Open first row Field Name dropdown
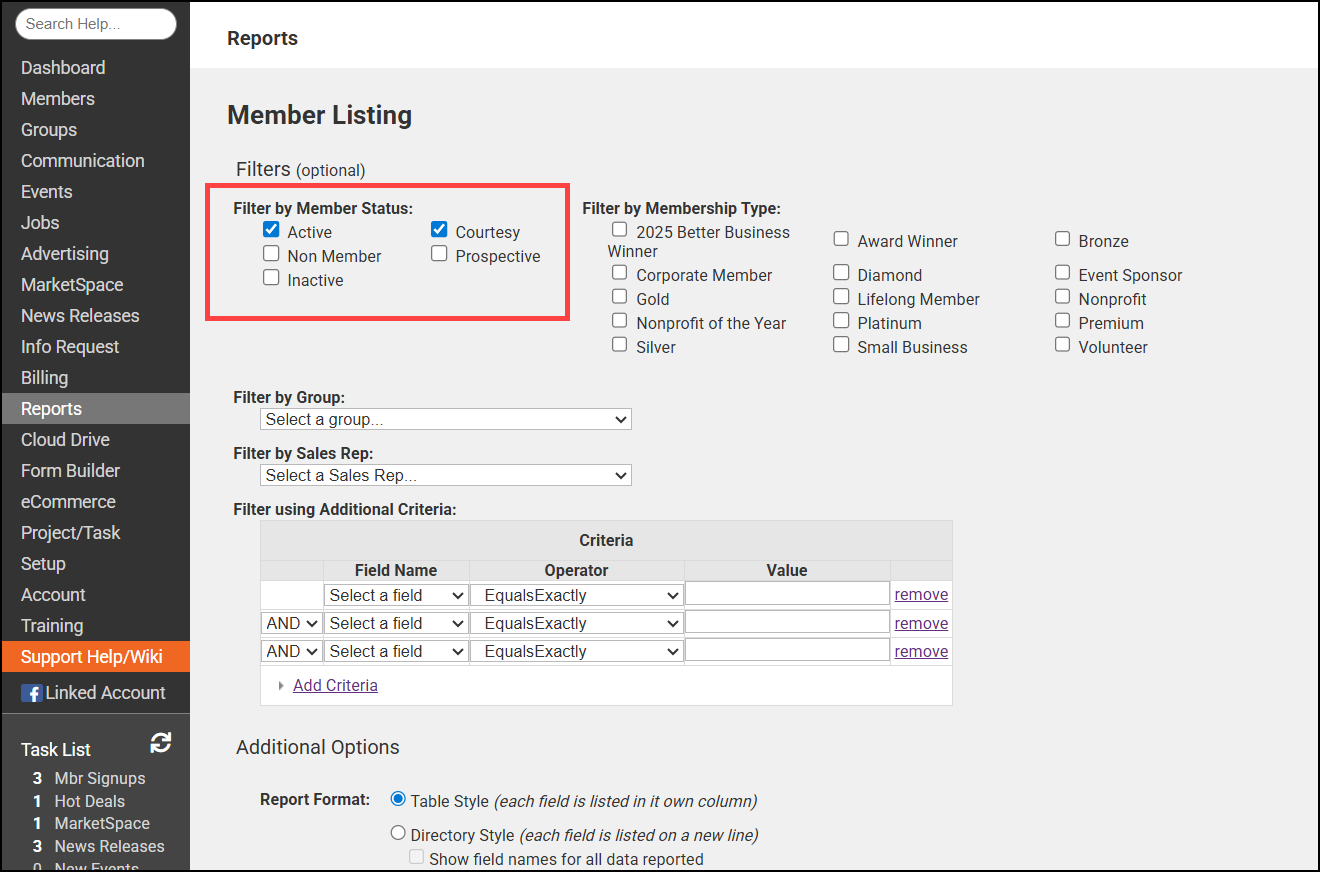The height and width of the screenshot is (872, 1320). (x=396, y=595)
